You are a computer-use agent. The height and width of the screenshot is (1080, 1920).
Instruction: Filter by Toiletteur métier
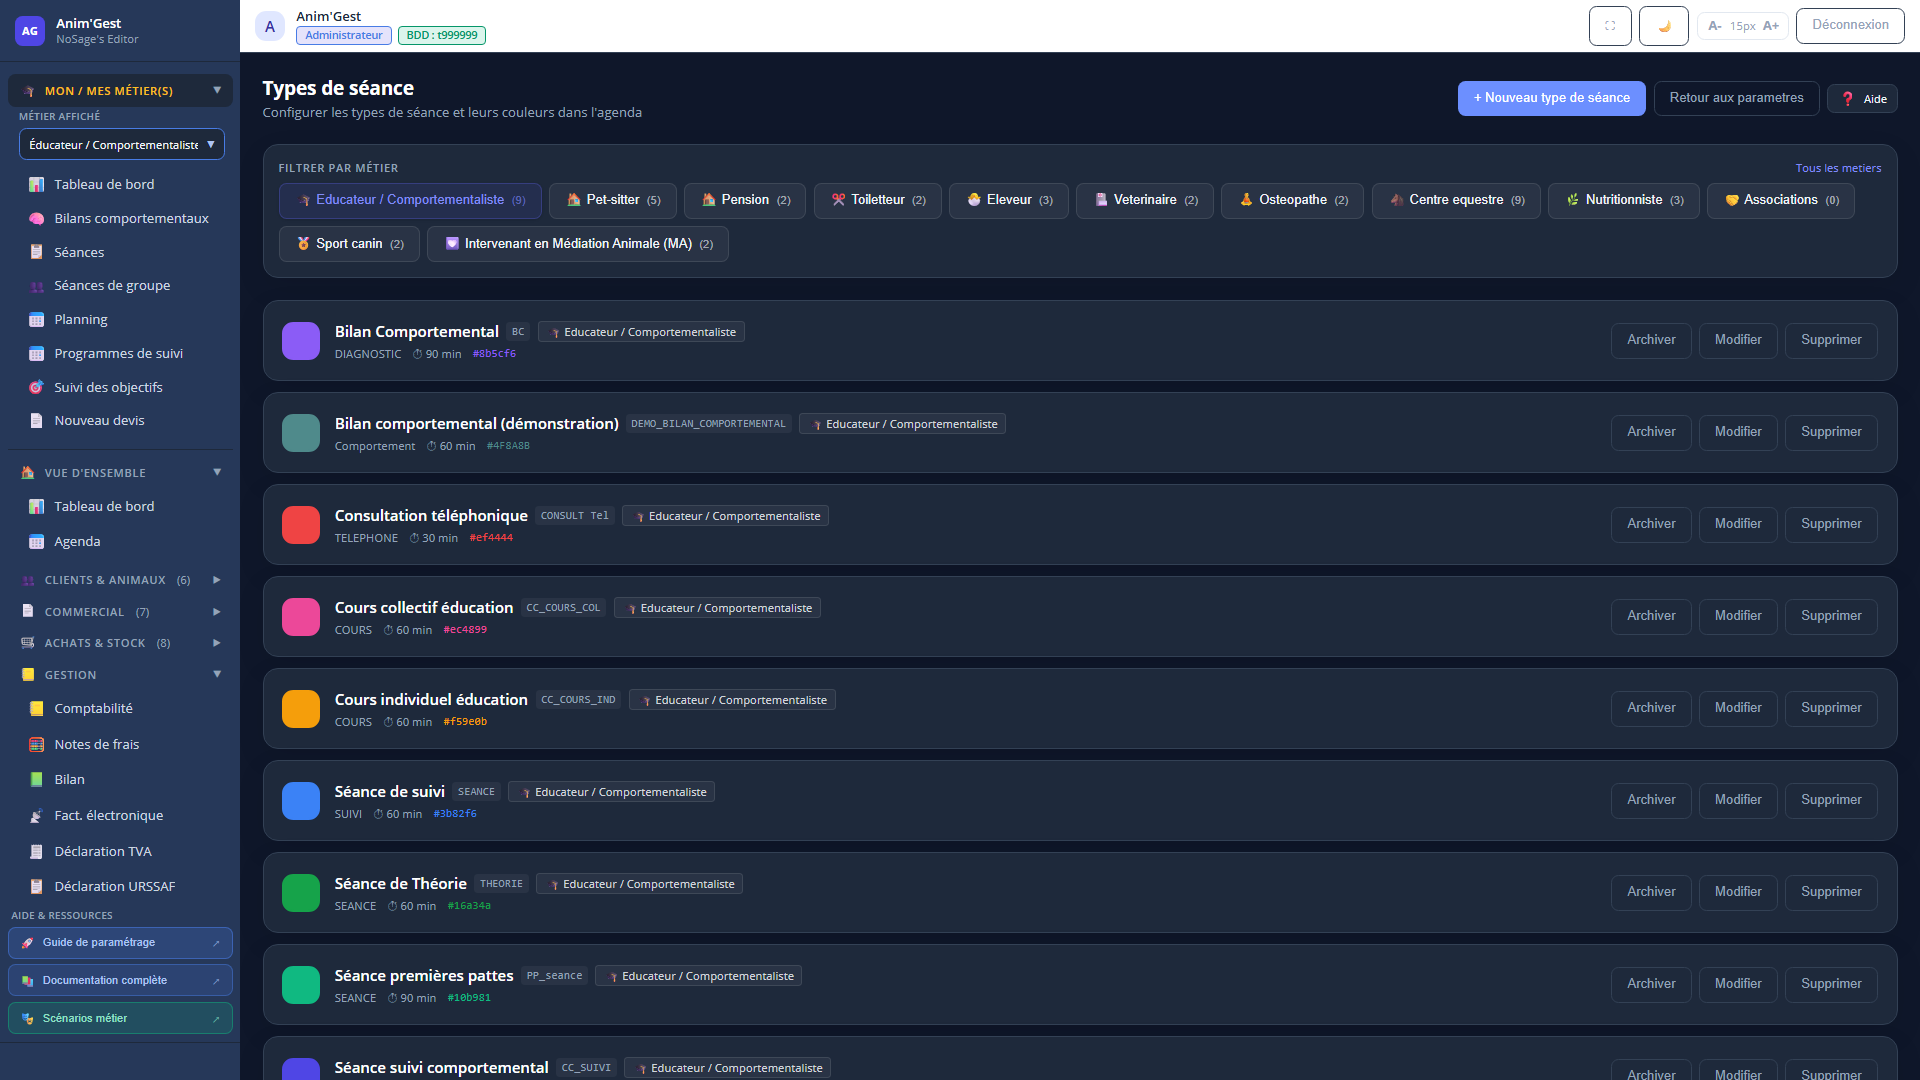[x=877, y=200]
